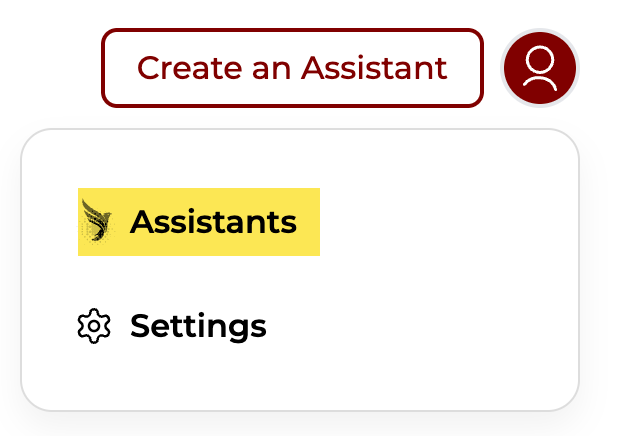
Task: Click the dark red circular account button
Action: tap(540, 68)
